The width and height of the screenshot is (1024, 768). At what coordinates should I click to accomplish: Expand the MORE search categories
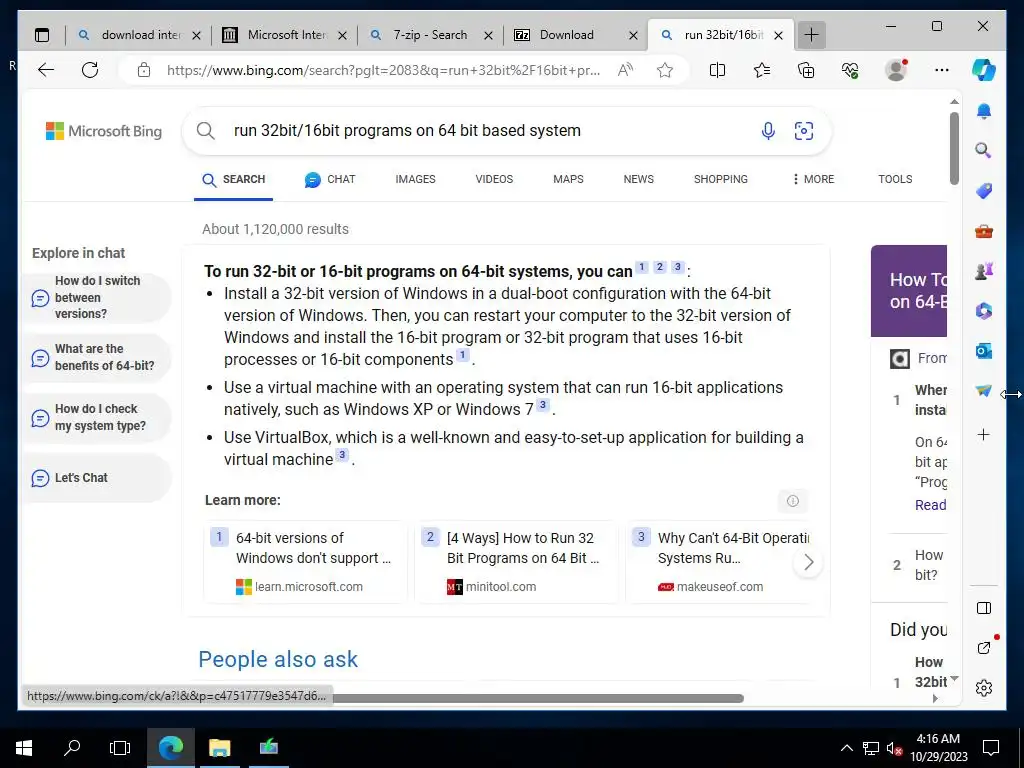pos(812,179)
